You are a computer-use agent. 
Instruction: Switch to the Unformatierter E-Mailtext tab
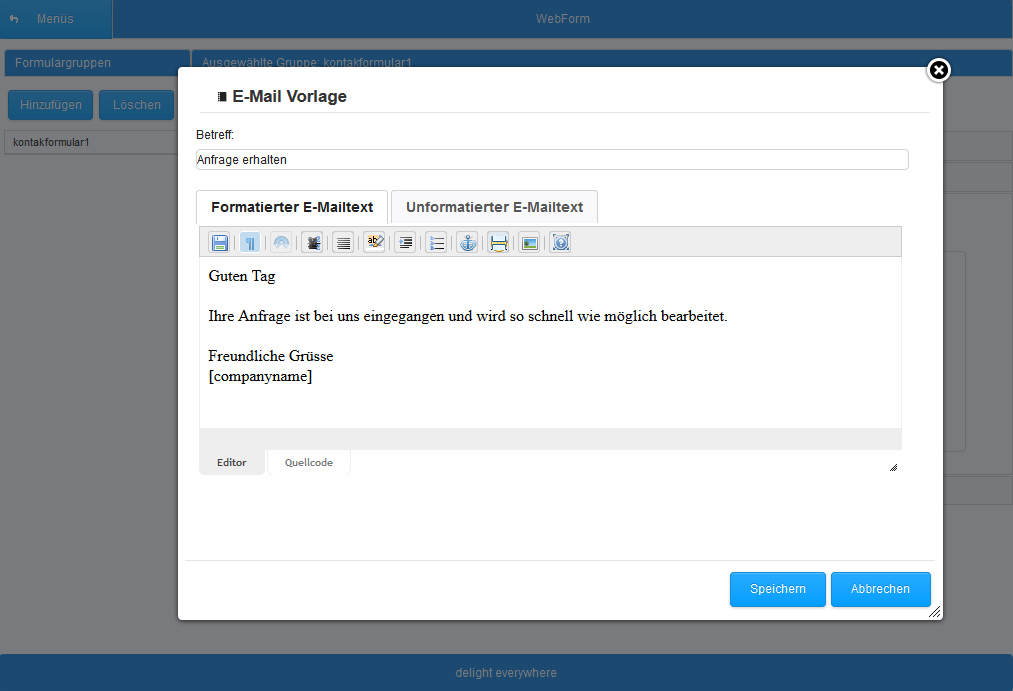coord(494,207)
